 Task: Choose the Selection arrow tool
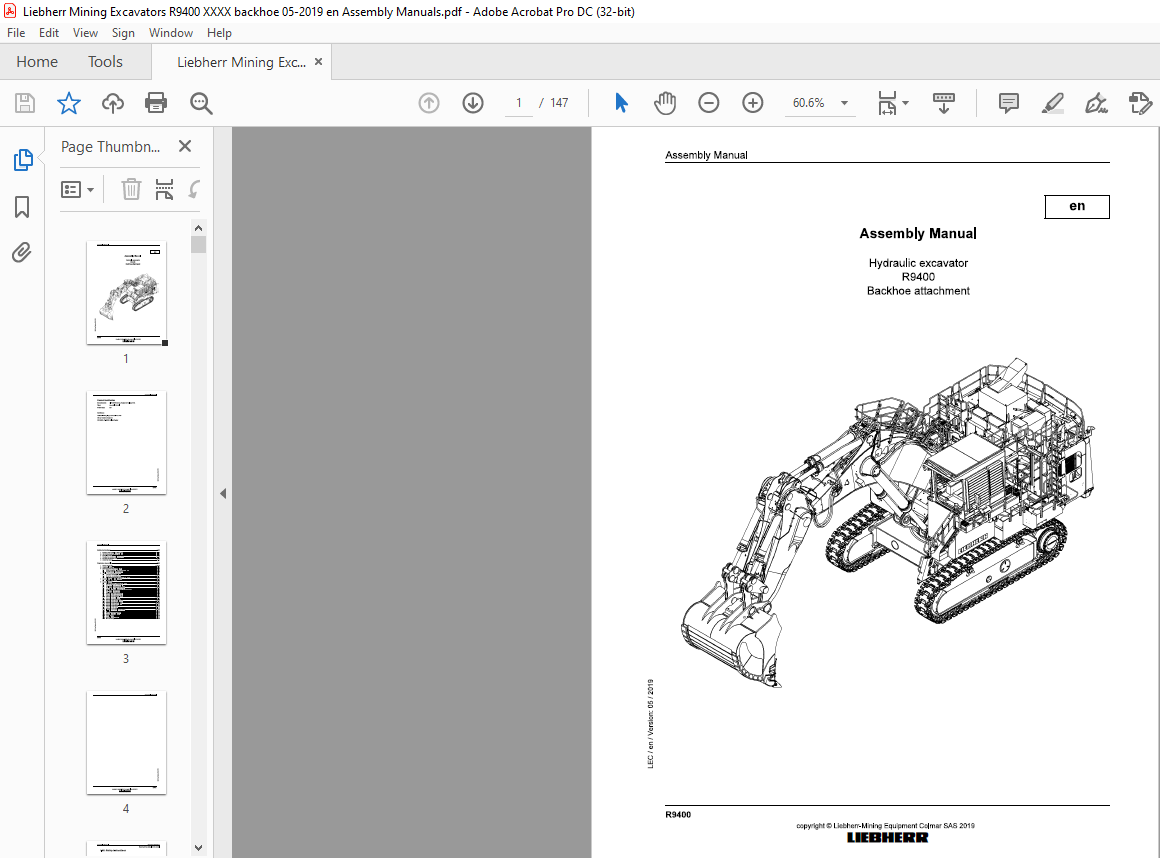click(621, 103)
